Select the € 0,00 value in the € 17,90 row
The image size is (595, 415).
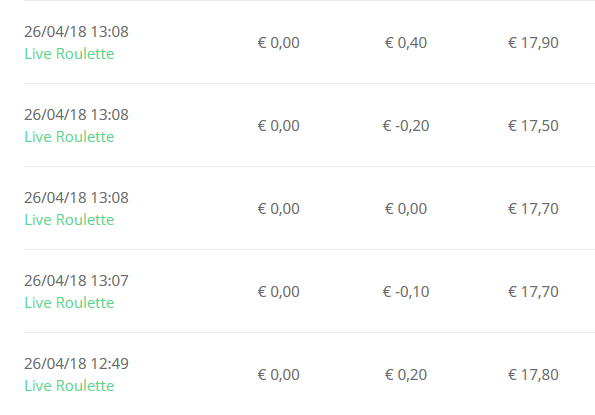pyautogui.click(x=279, y=43)
